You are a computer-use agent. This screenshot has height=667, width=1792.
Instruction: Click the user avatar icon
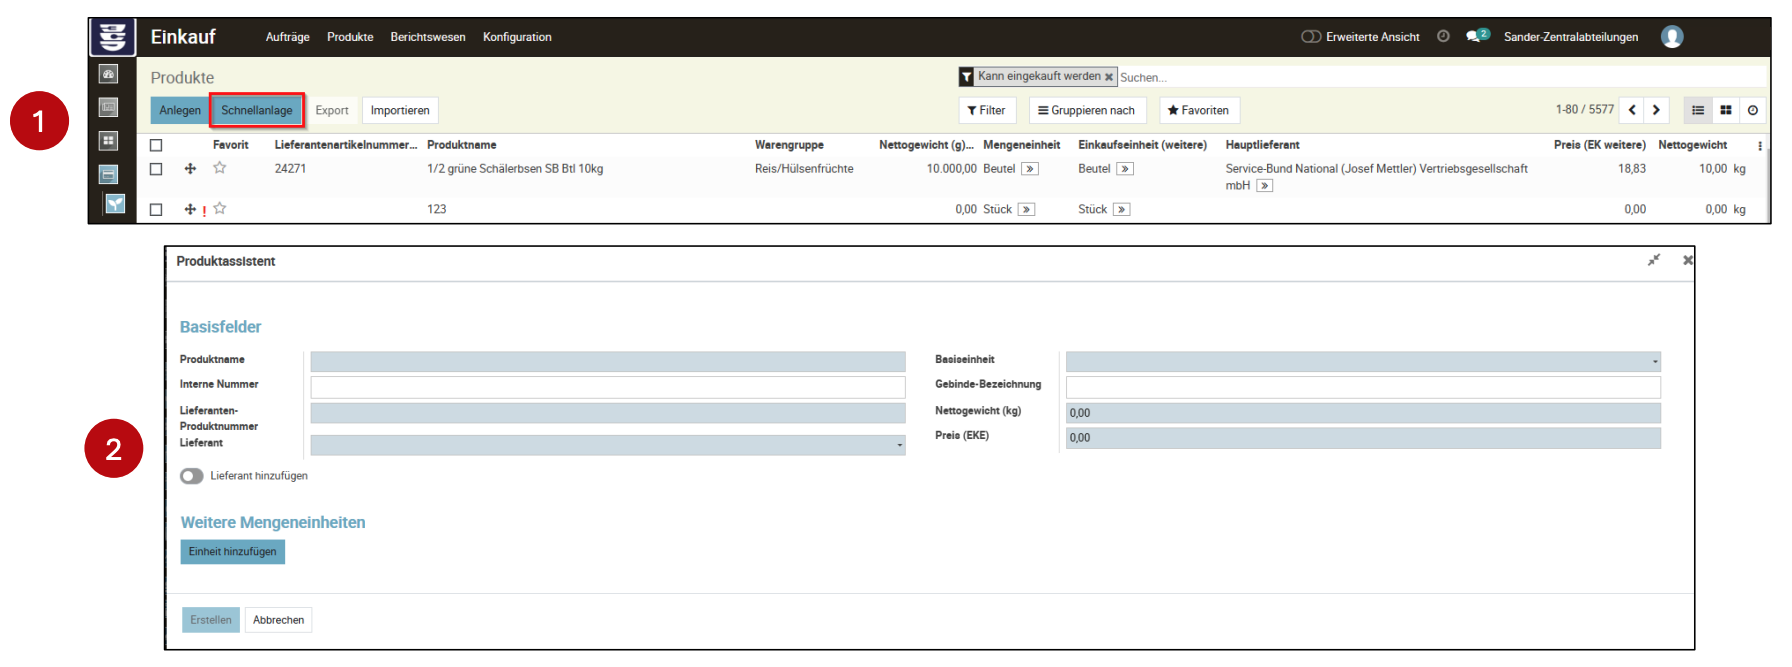pos(1671,37)
